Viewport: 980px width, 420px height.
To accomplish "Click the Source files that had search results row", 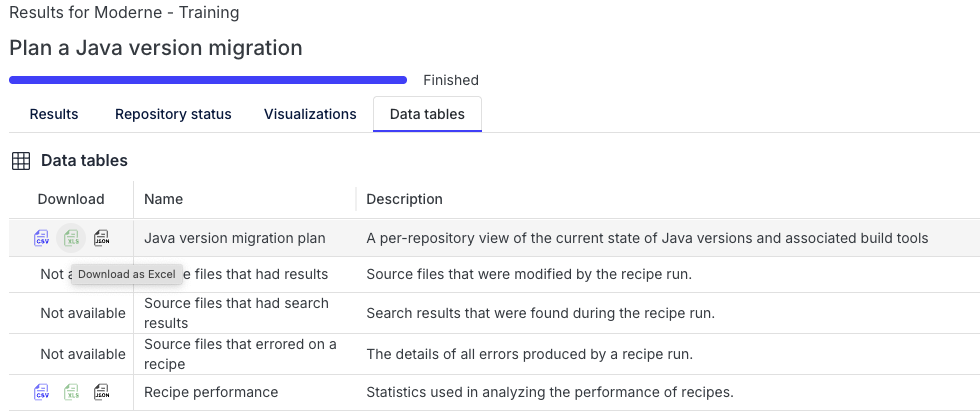I will coord(236,313).
